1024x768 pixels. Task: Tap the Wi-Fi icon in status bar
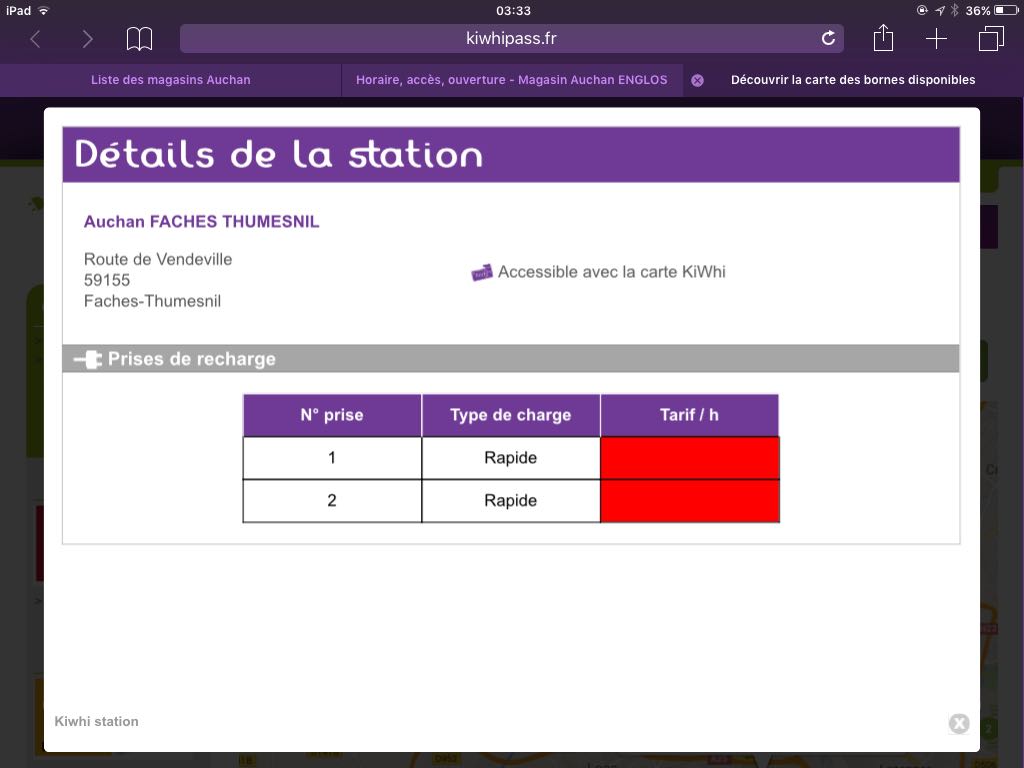point(44,10)
